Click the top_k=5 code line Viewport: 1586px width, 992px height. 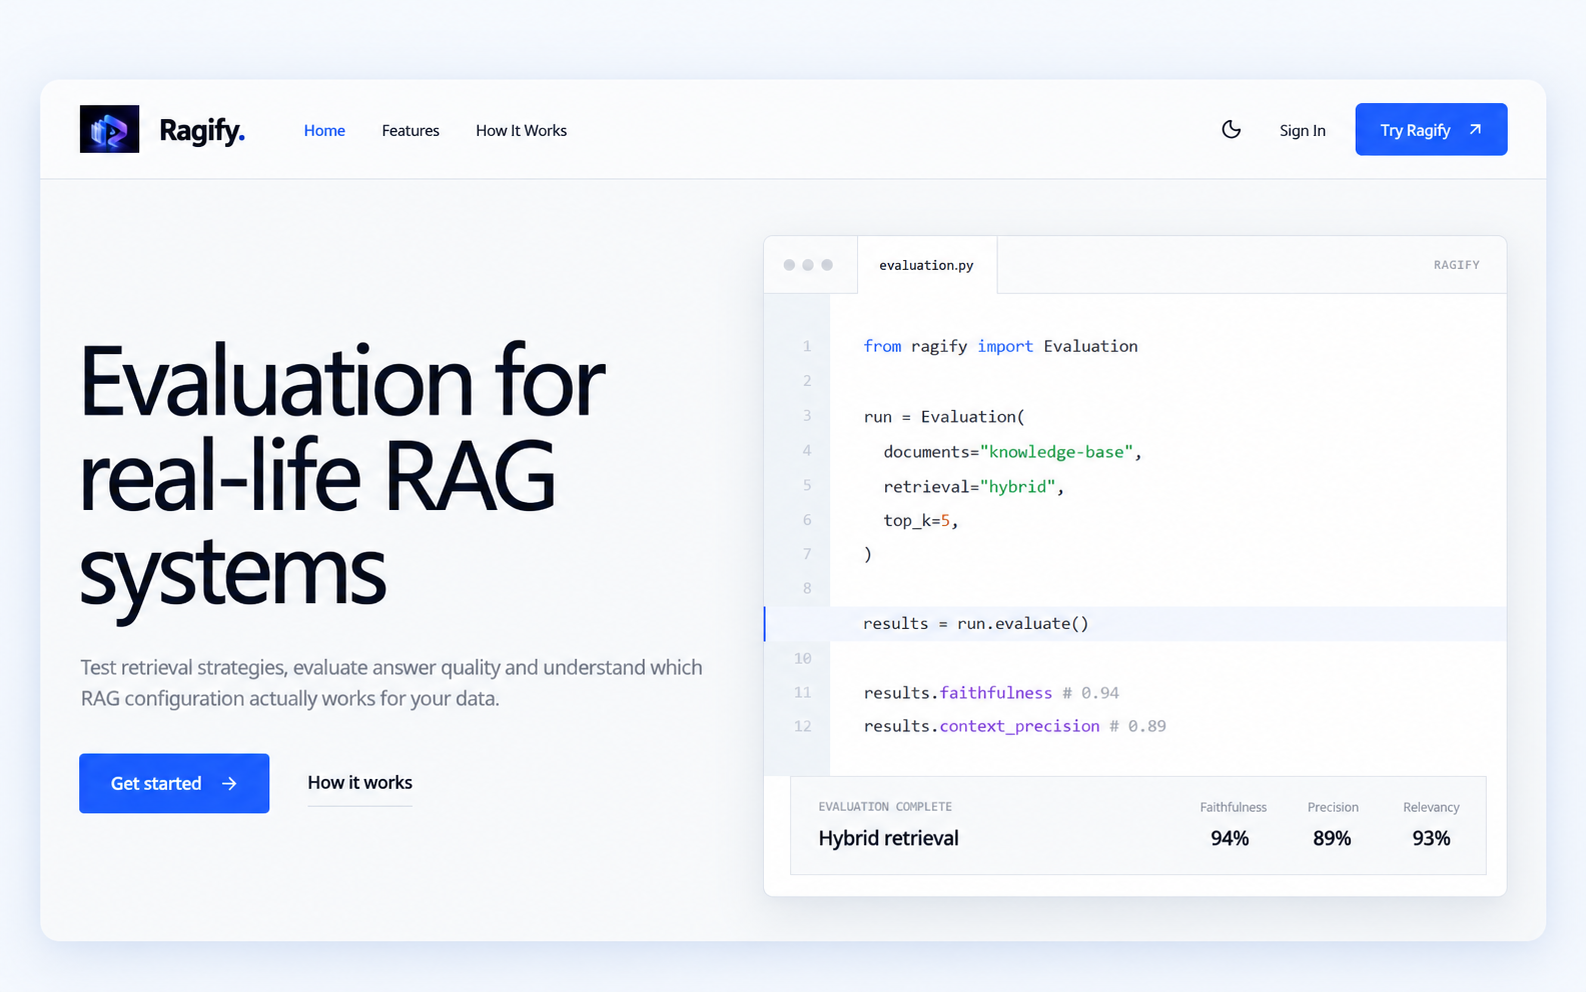920,520
